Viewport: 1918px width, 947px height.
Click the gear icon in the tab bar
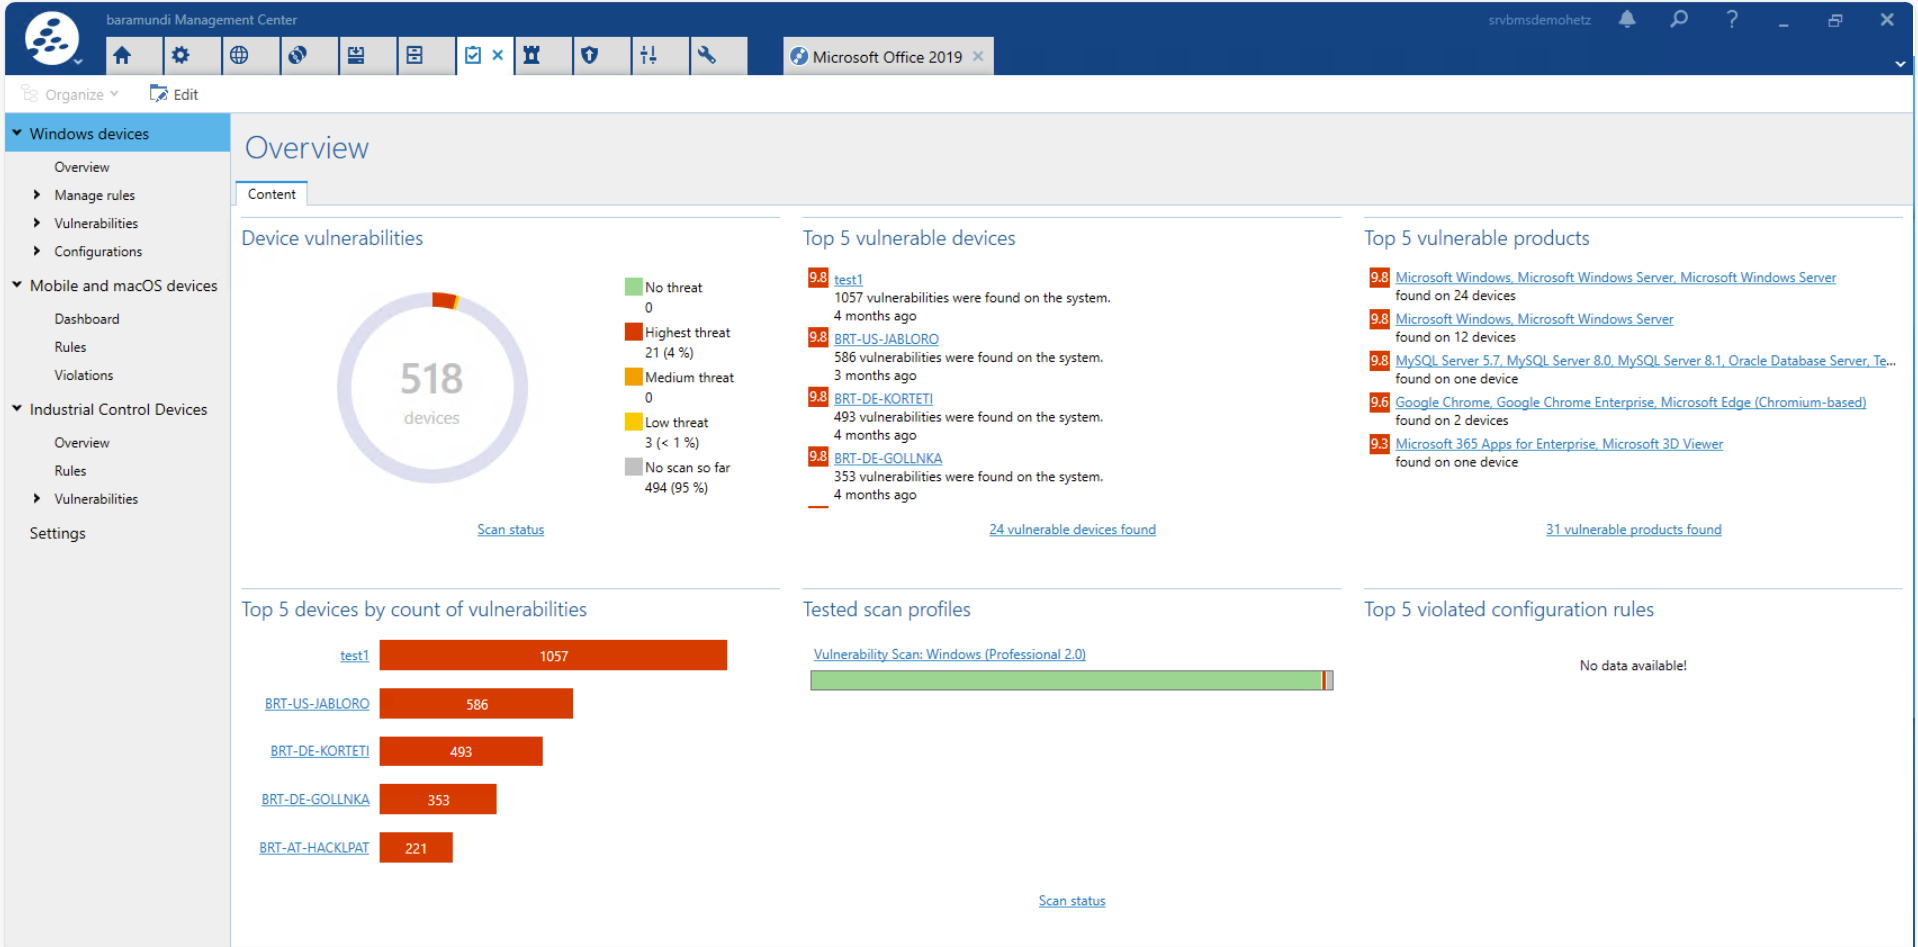coord(180,56)
